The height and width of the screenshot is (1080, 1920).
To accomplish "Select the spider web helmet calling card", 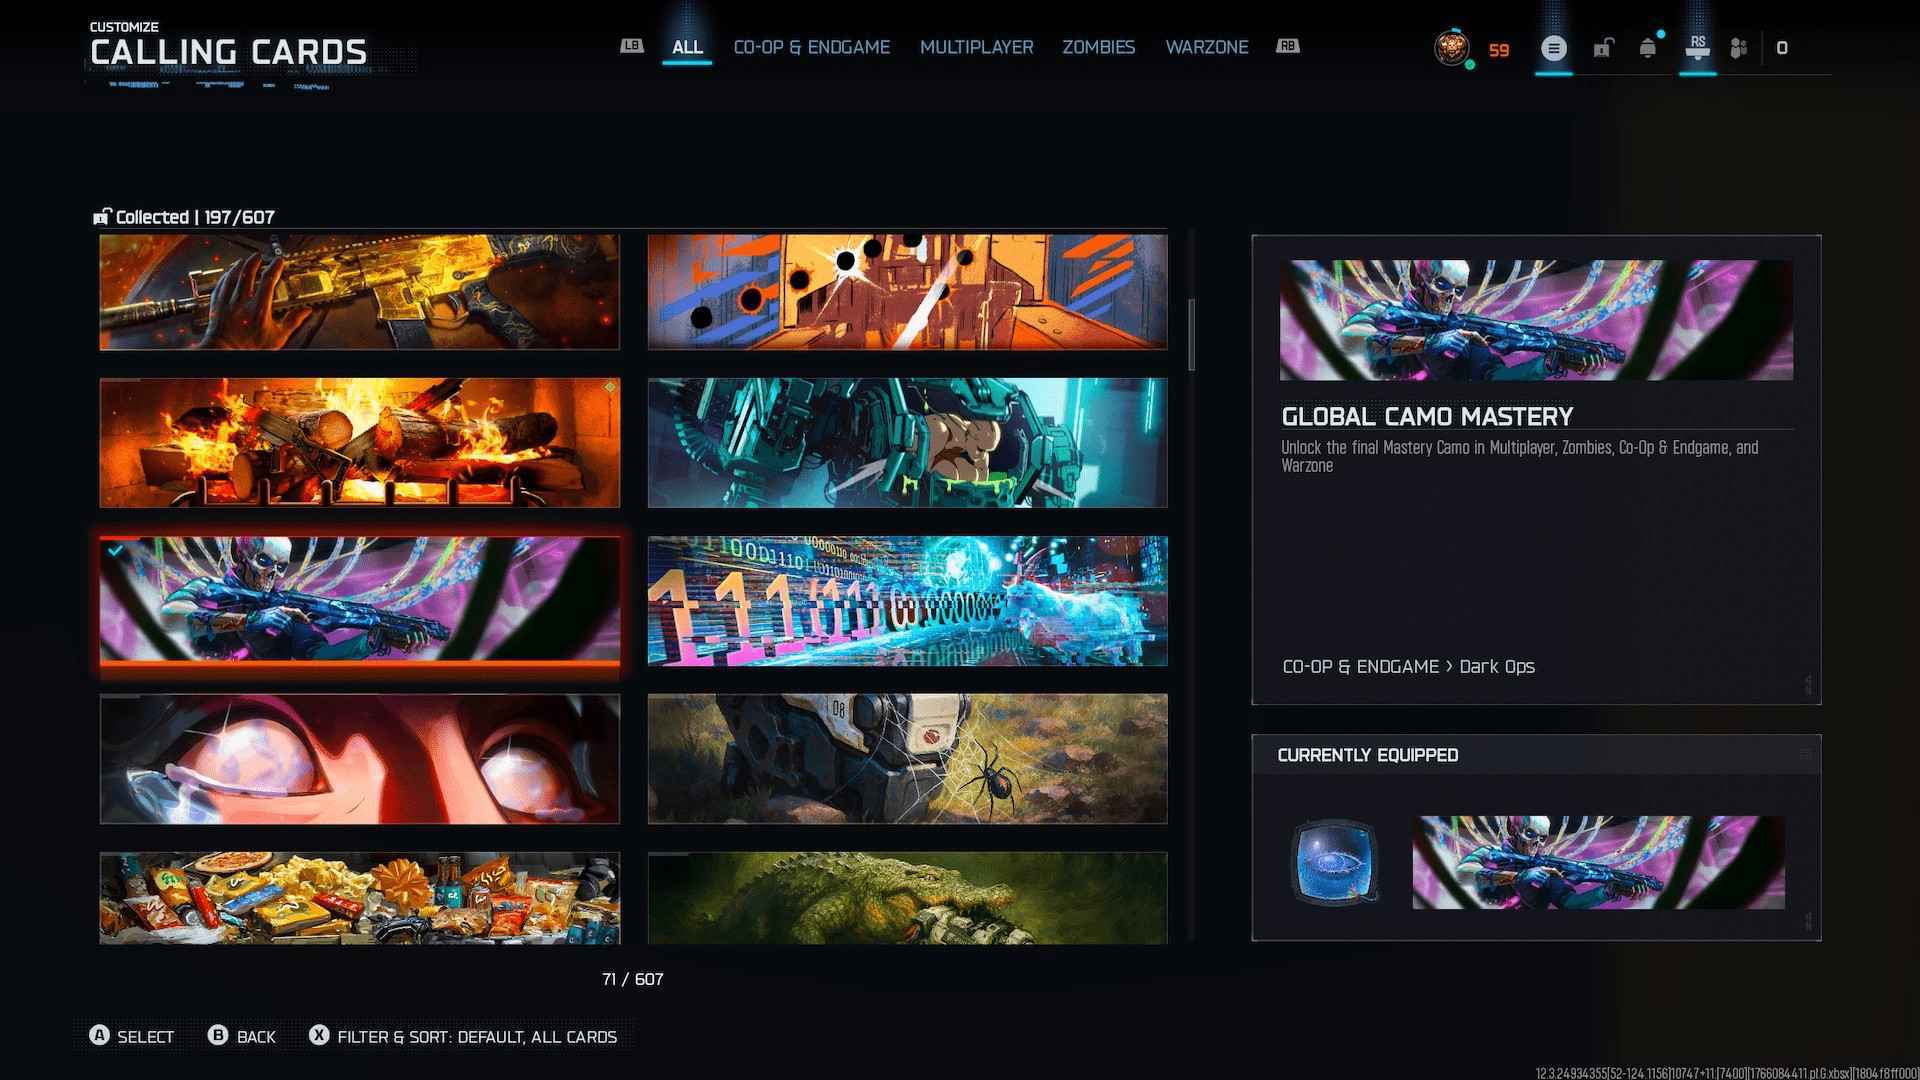I will tap(908, 759).
